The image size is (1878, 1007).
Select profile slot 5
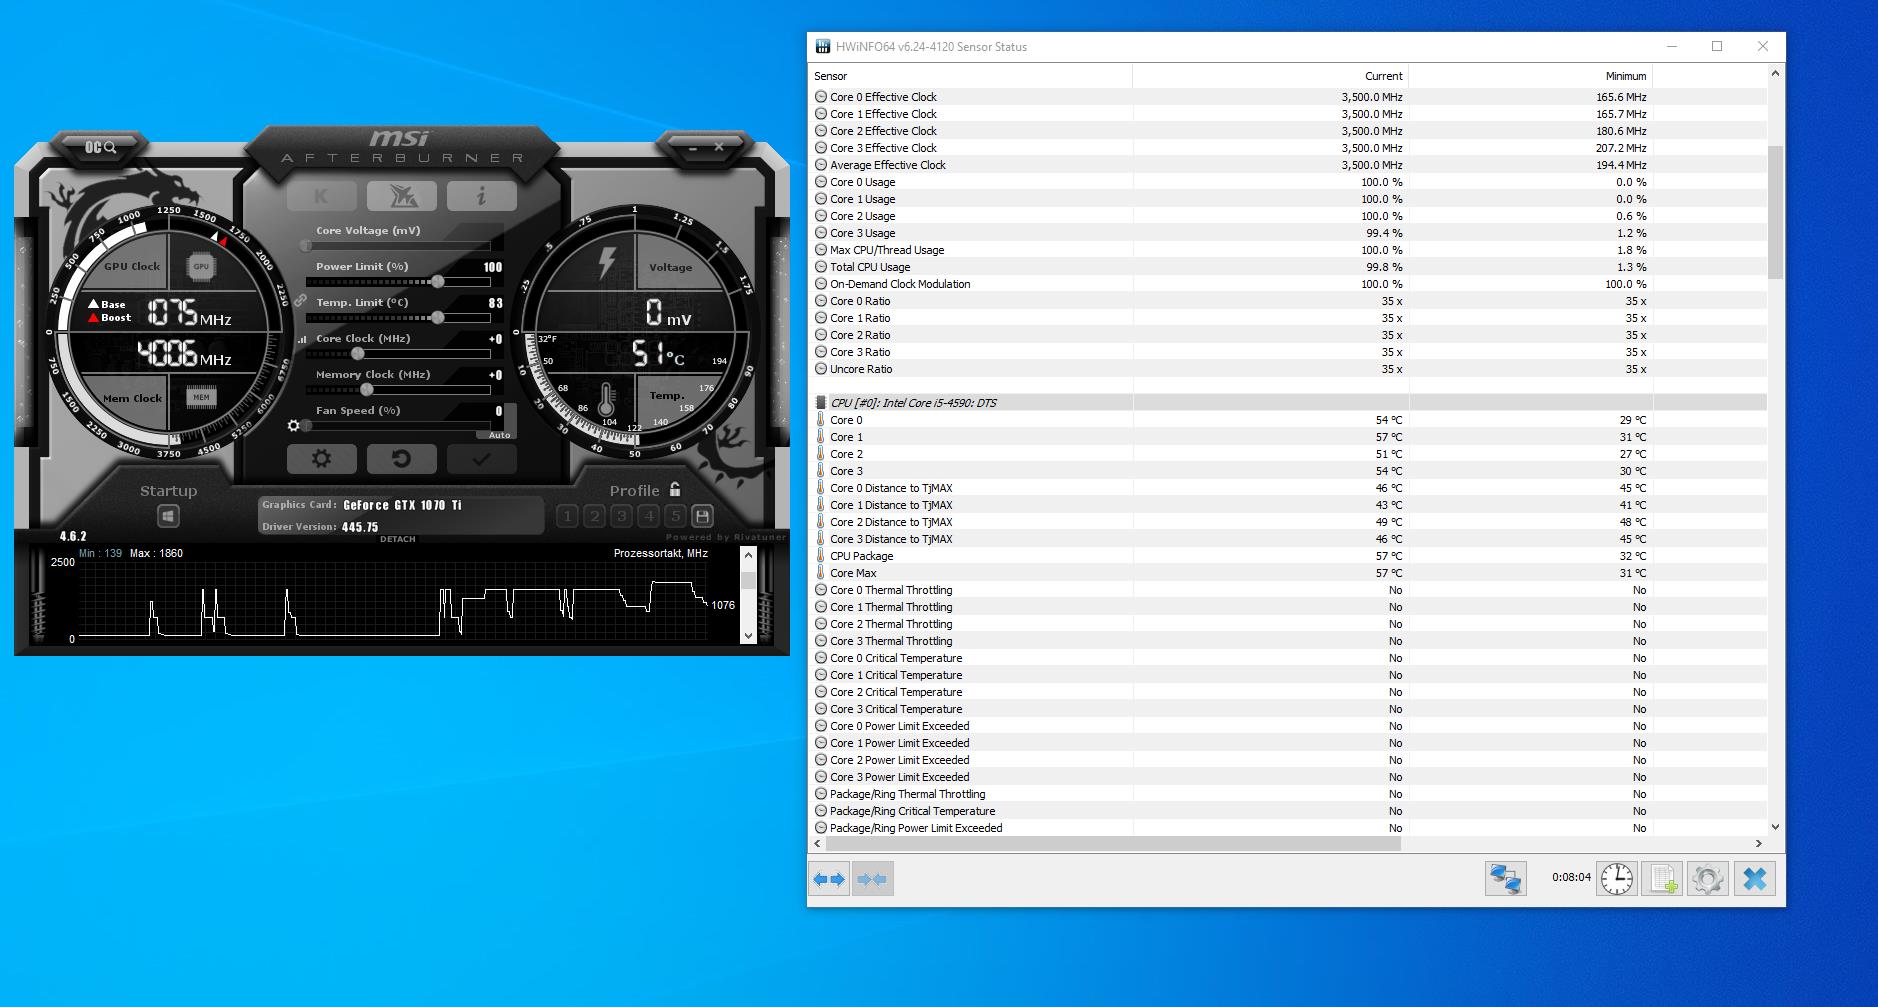coord(676,516)
